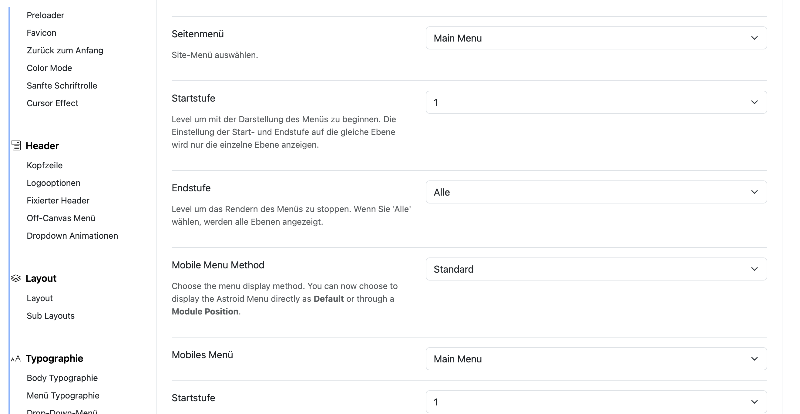
Task: Open the Seitenmenü dropdown showing Main Menu
Action: pos(596,38)
